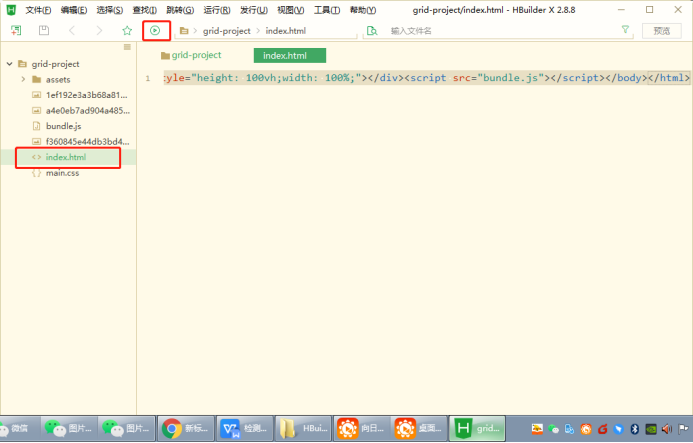Click the new file toolbar icon
The width and height of the screenshot is (693, 443).
(x=16, y=31)
